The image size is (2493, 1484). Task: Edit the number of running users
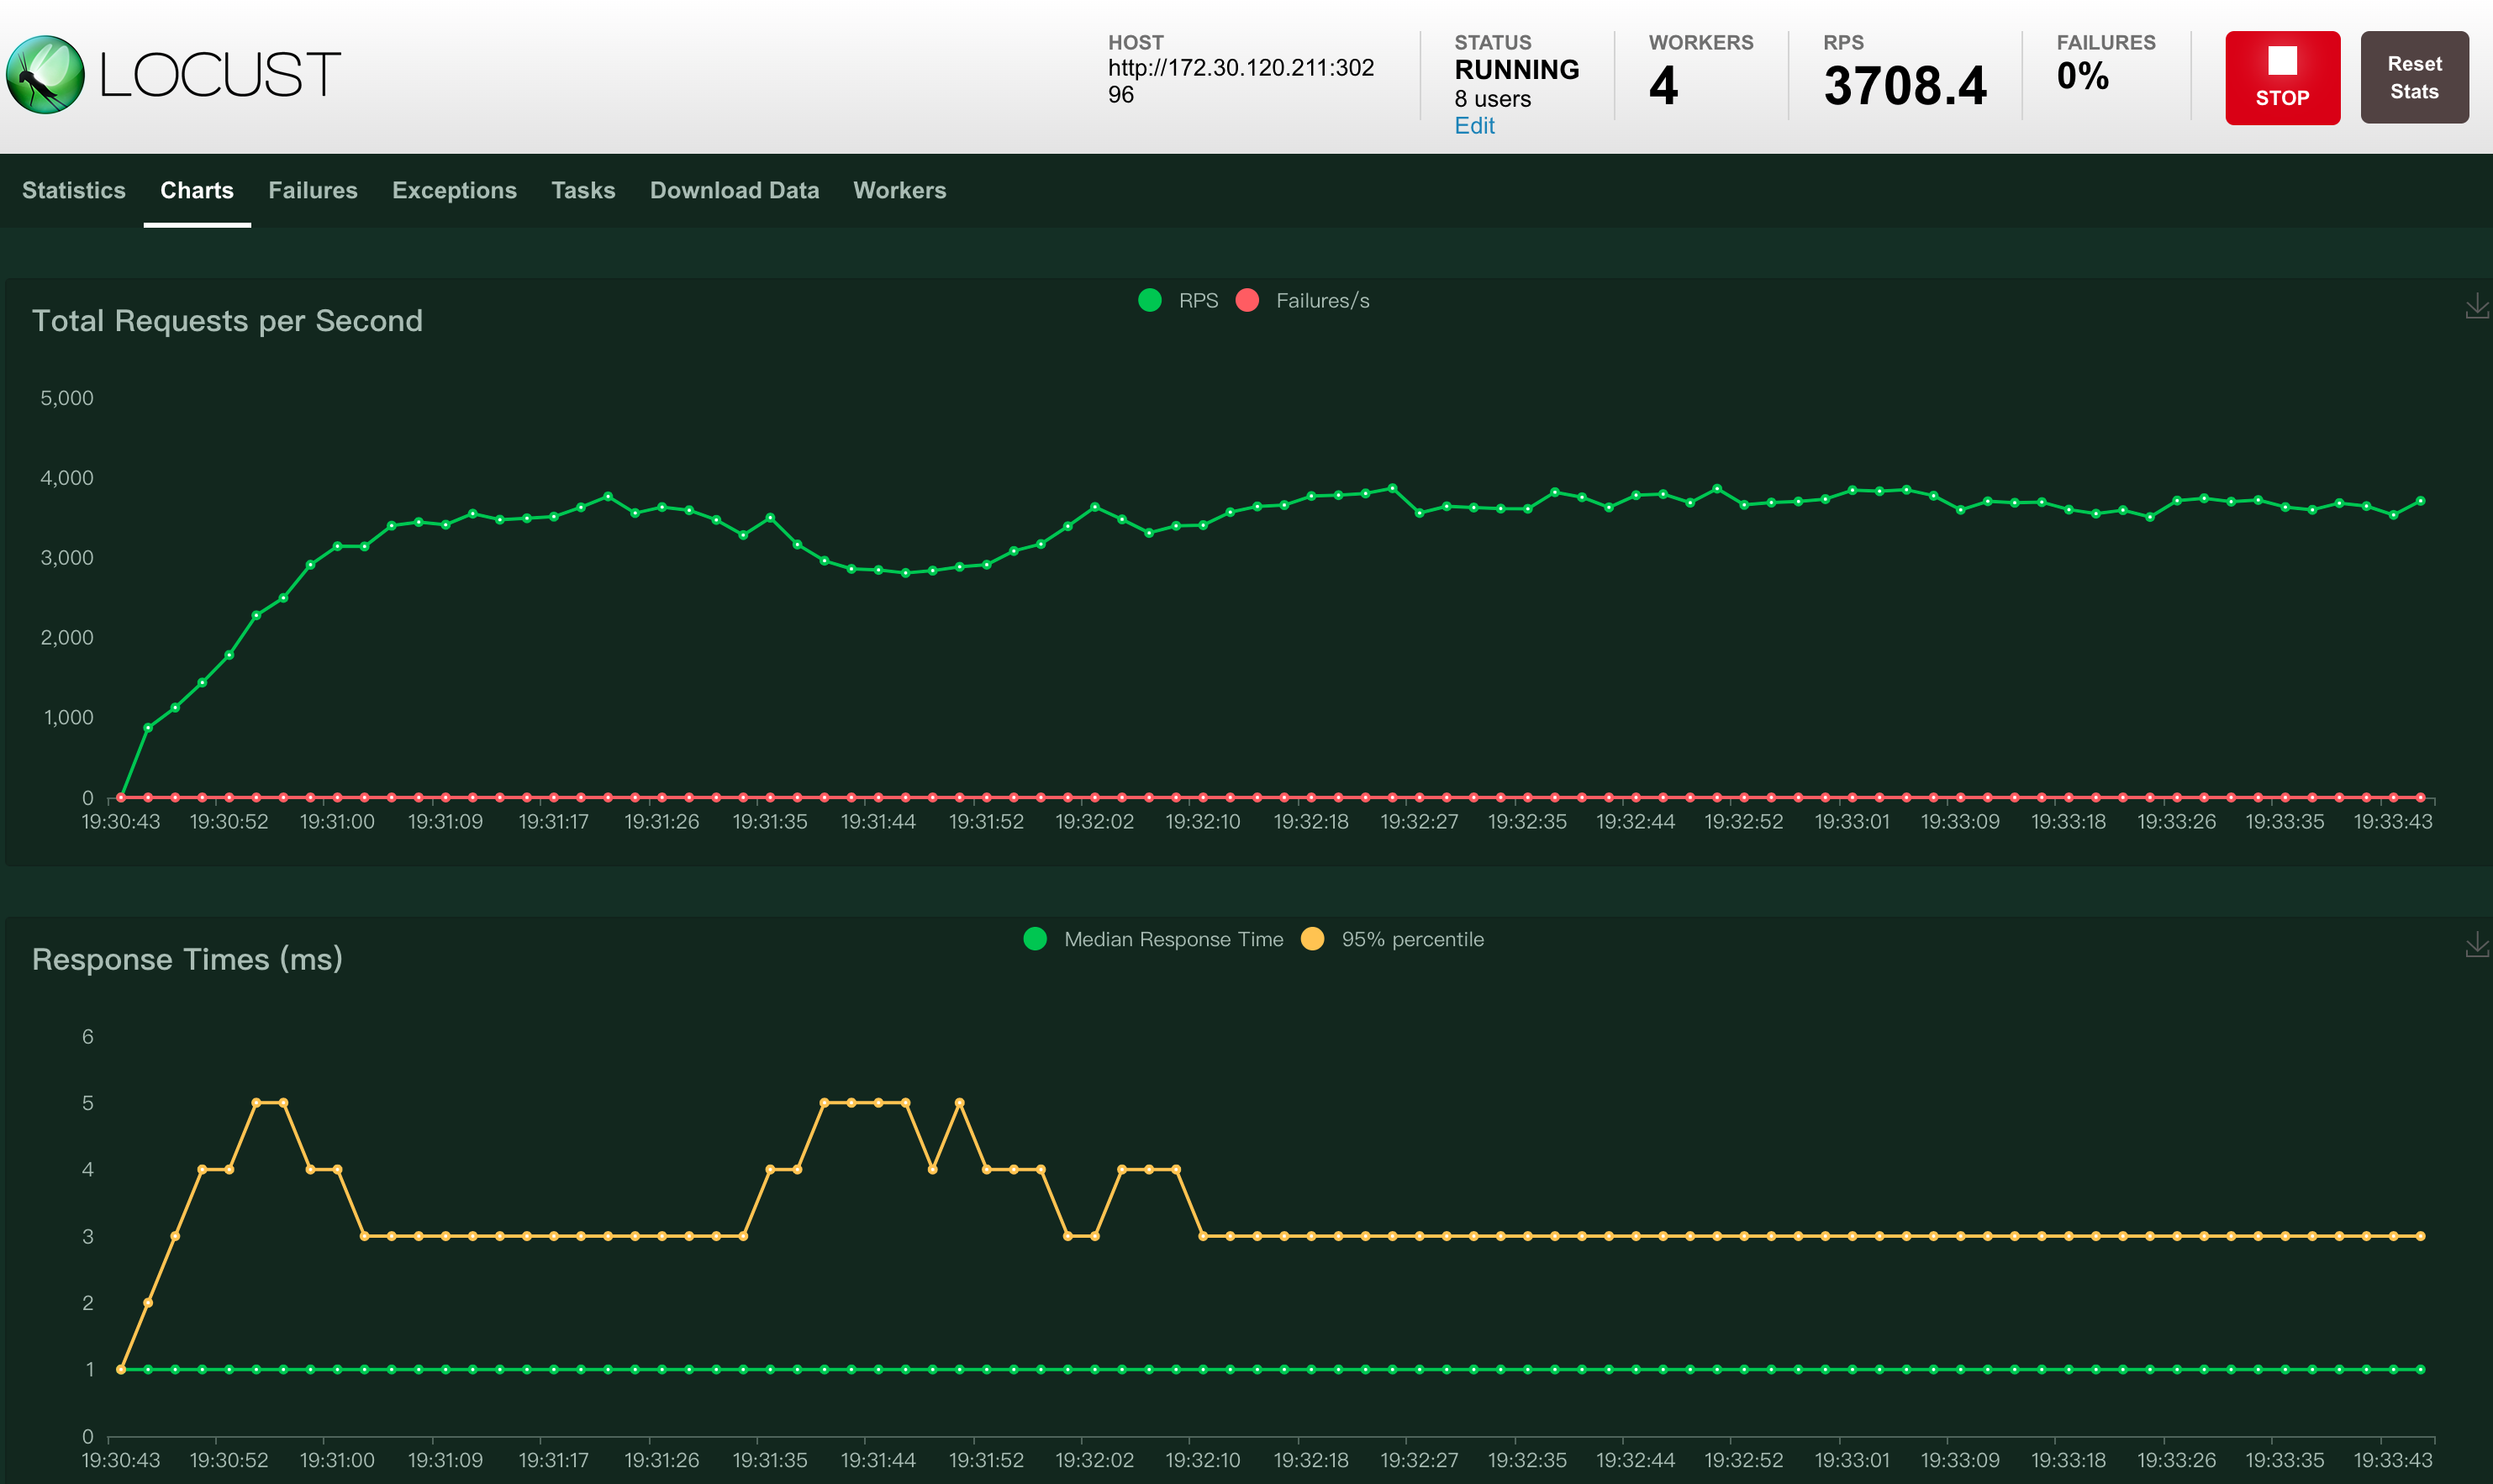[1474, 126]
